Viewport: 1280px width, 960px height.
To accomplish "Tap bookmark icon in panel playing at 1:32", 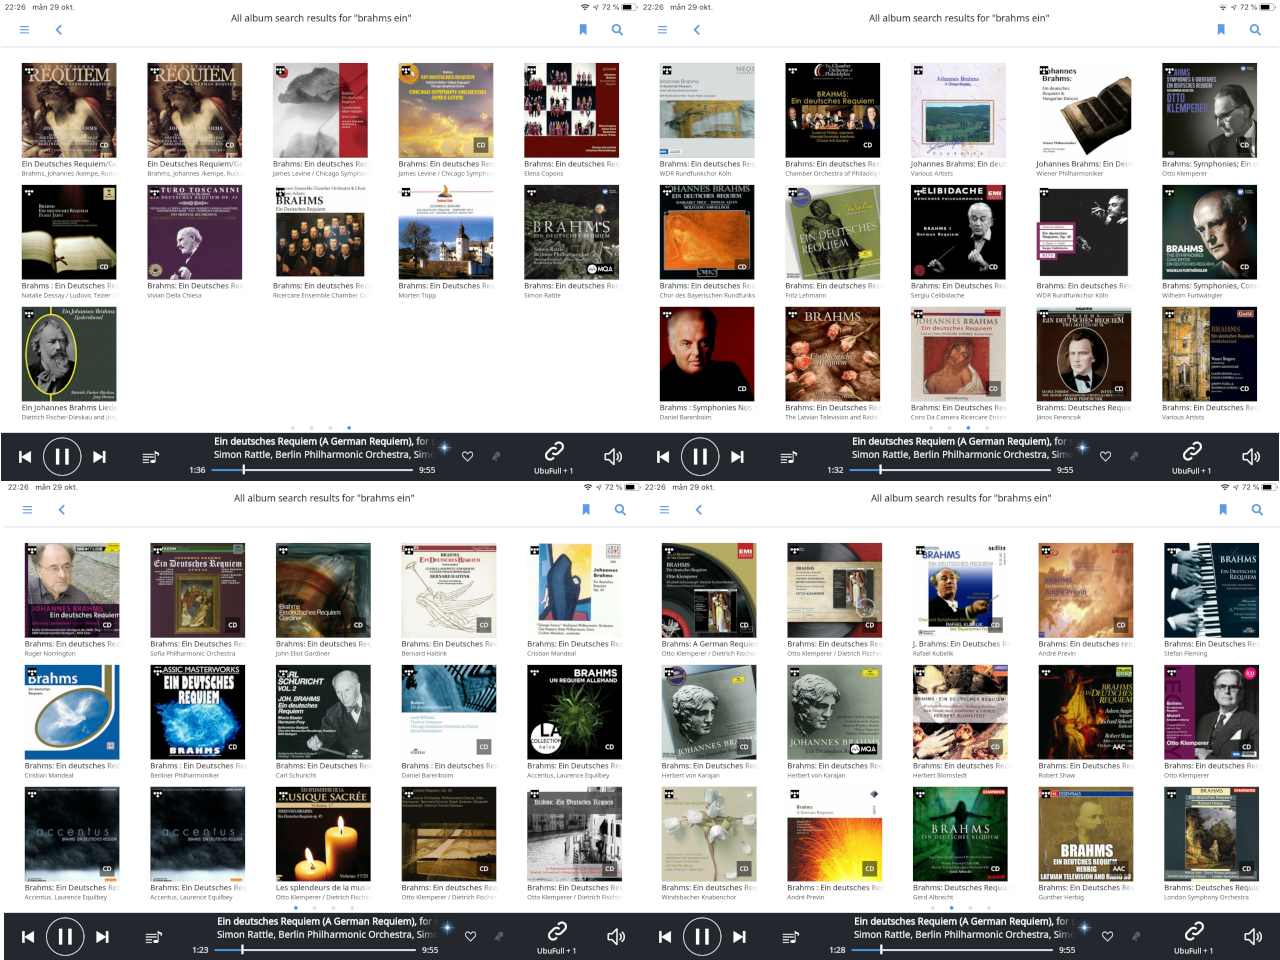I will coord(1221,30).
